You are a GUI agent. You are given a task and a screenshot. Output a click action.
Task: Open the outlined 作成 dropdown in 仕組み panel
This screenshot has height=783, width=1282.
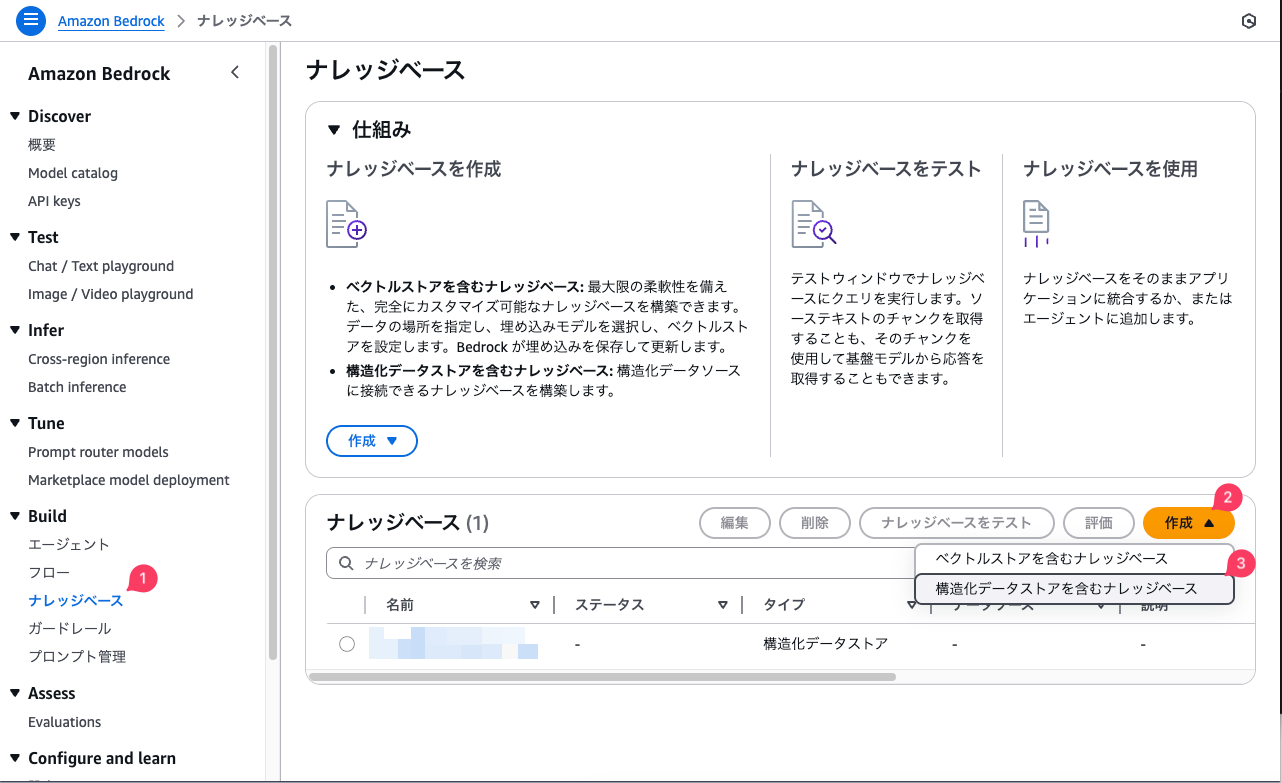(372, 441)
